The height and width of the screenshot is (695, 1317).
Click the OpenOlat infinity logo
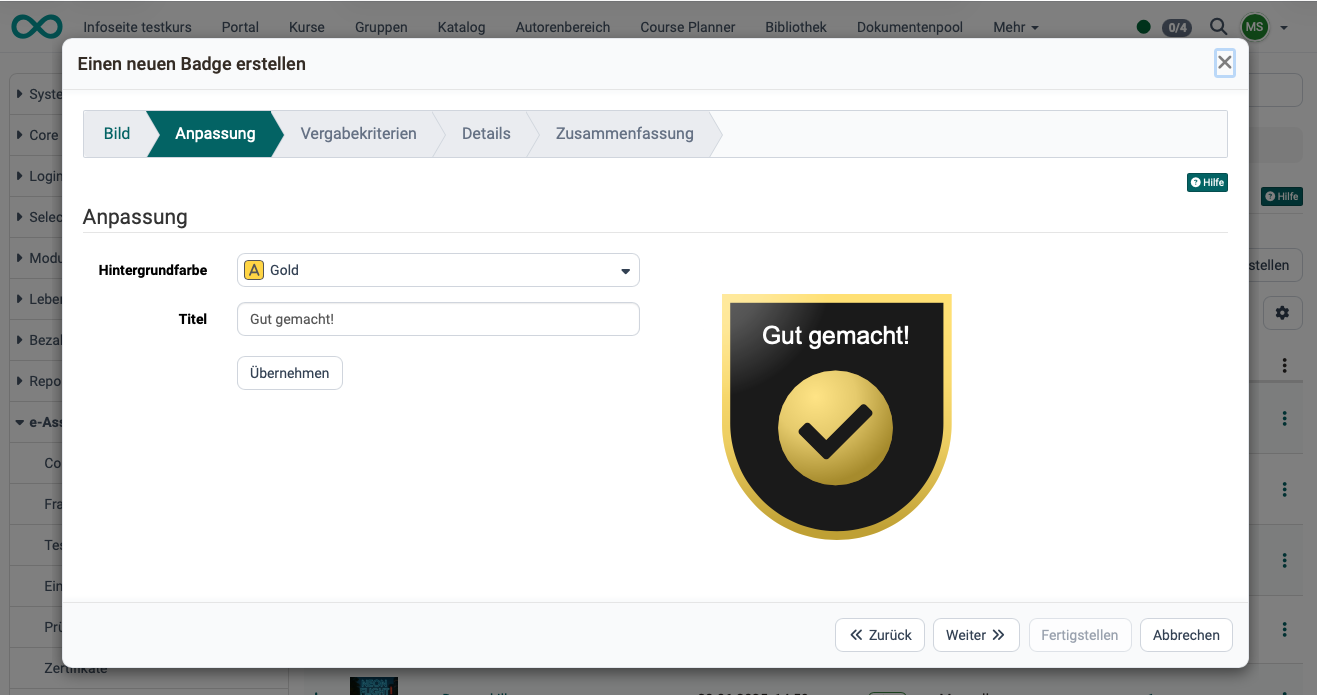coord(37,26)
